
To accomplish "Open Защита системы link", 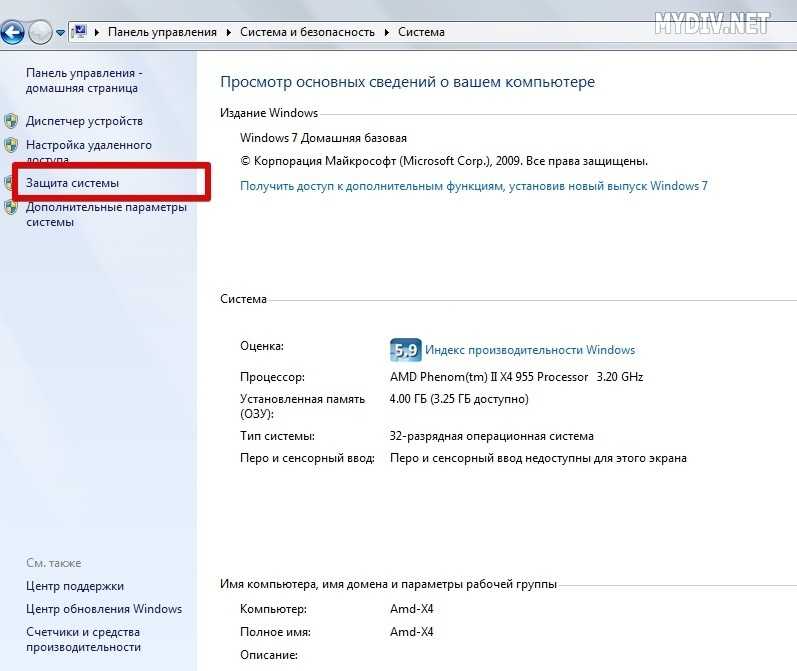I will (72, 183).
